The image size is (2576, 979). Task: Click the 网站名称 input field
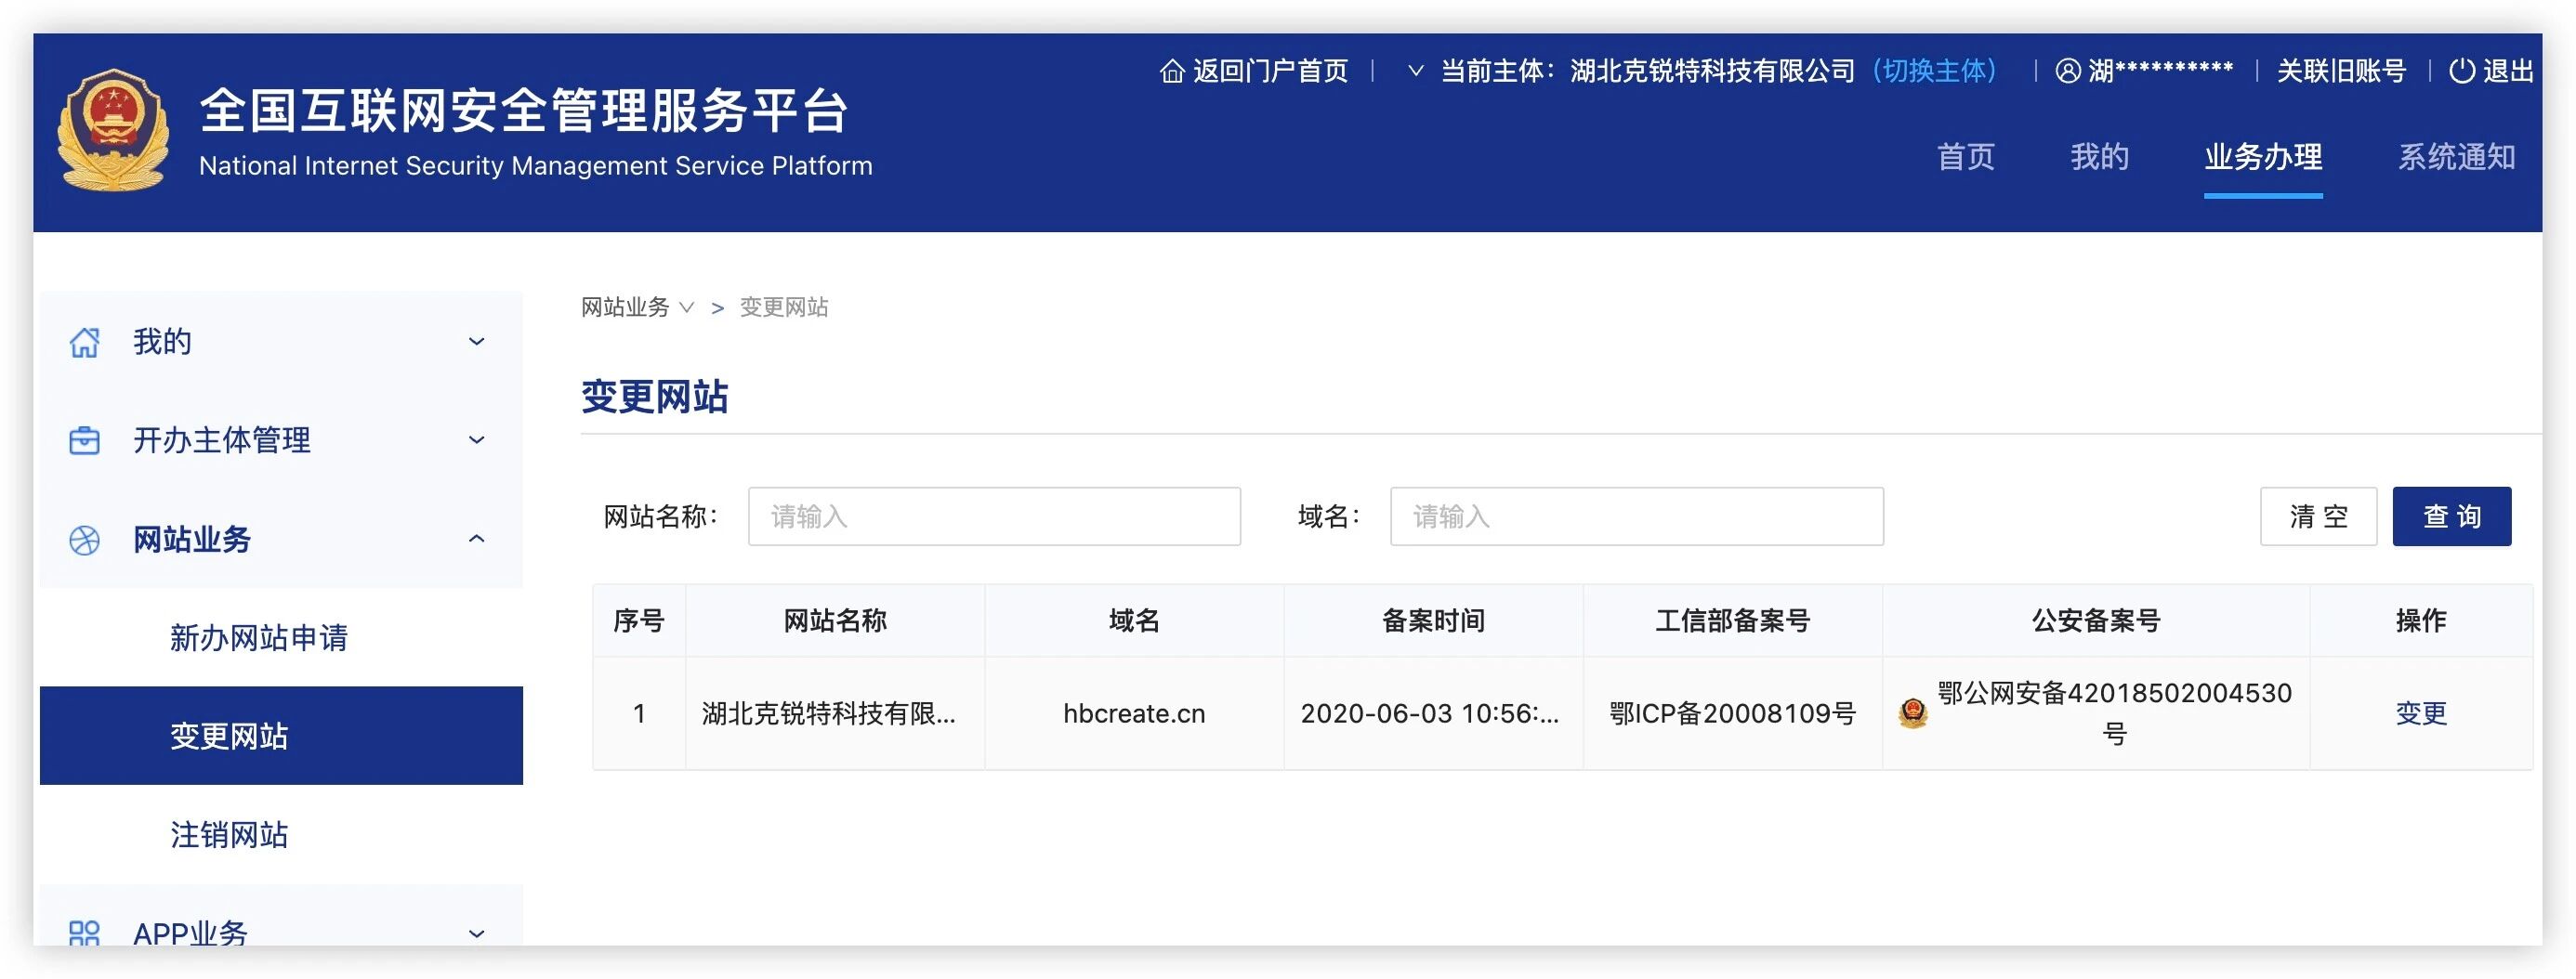tap(994, 516)
